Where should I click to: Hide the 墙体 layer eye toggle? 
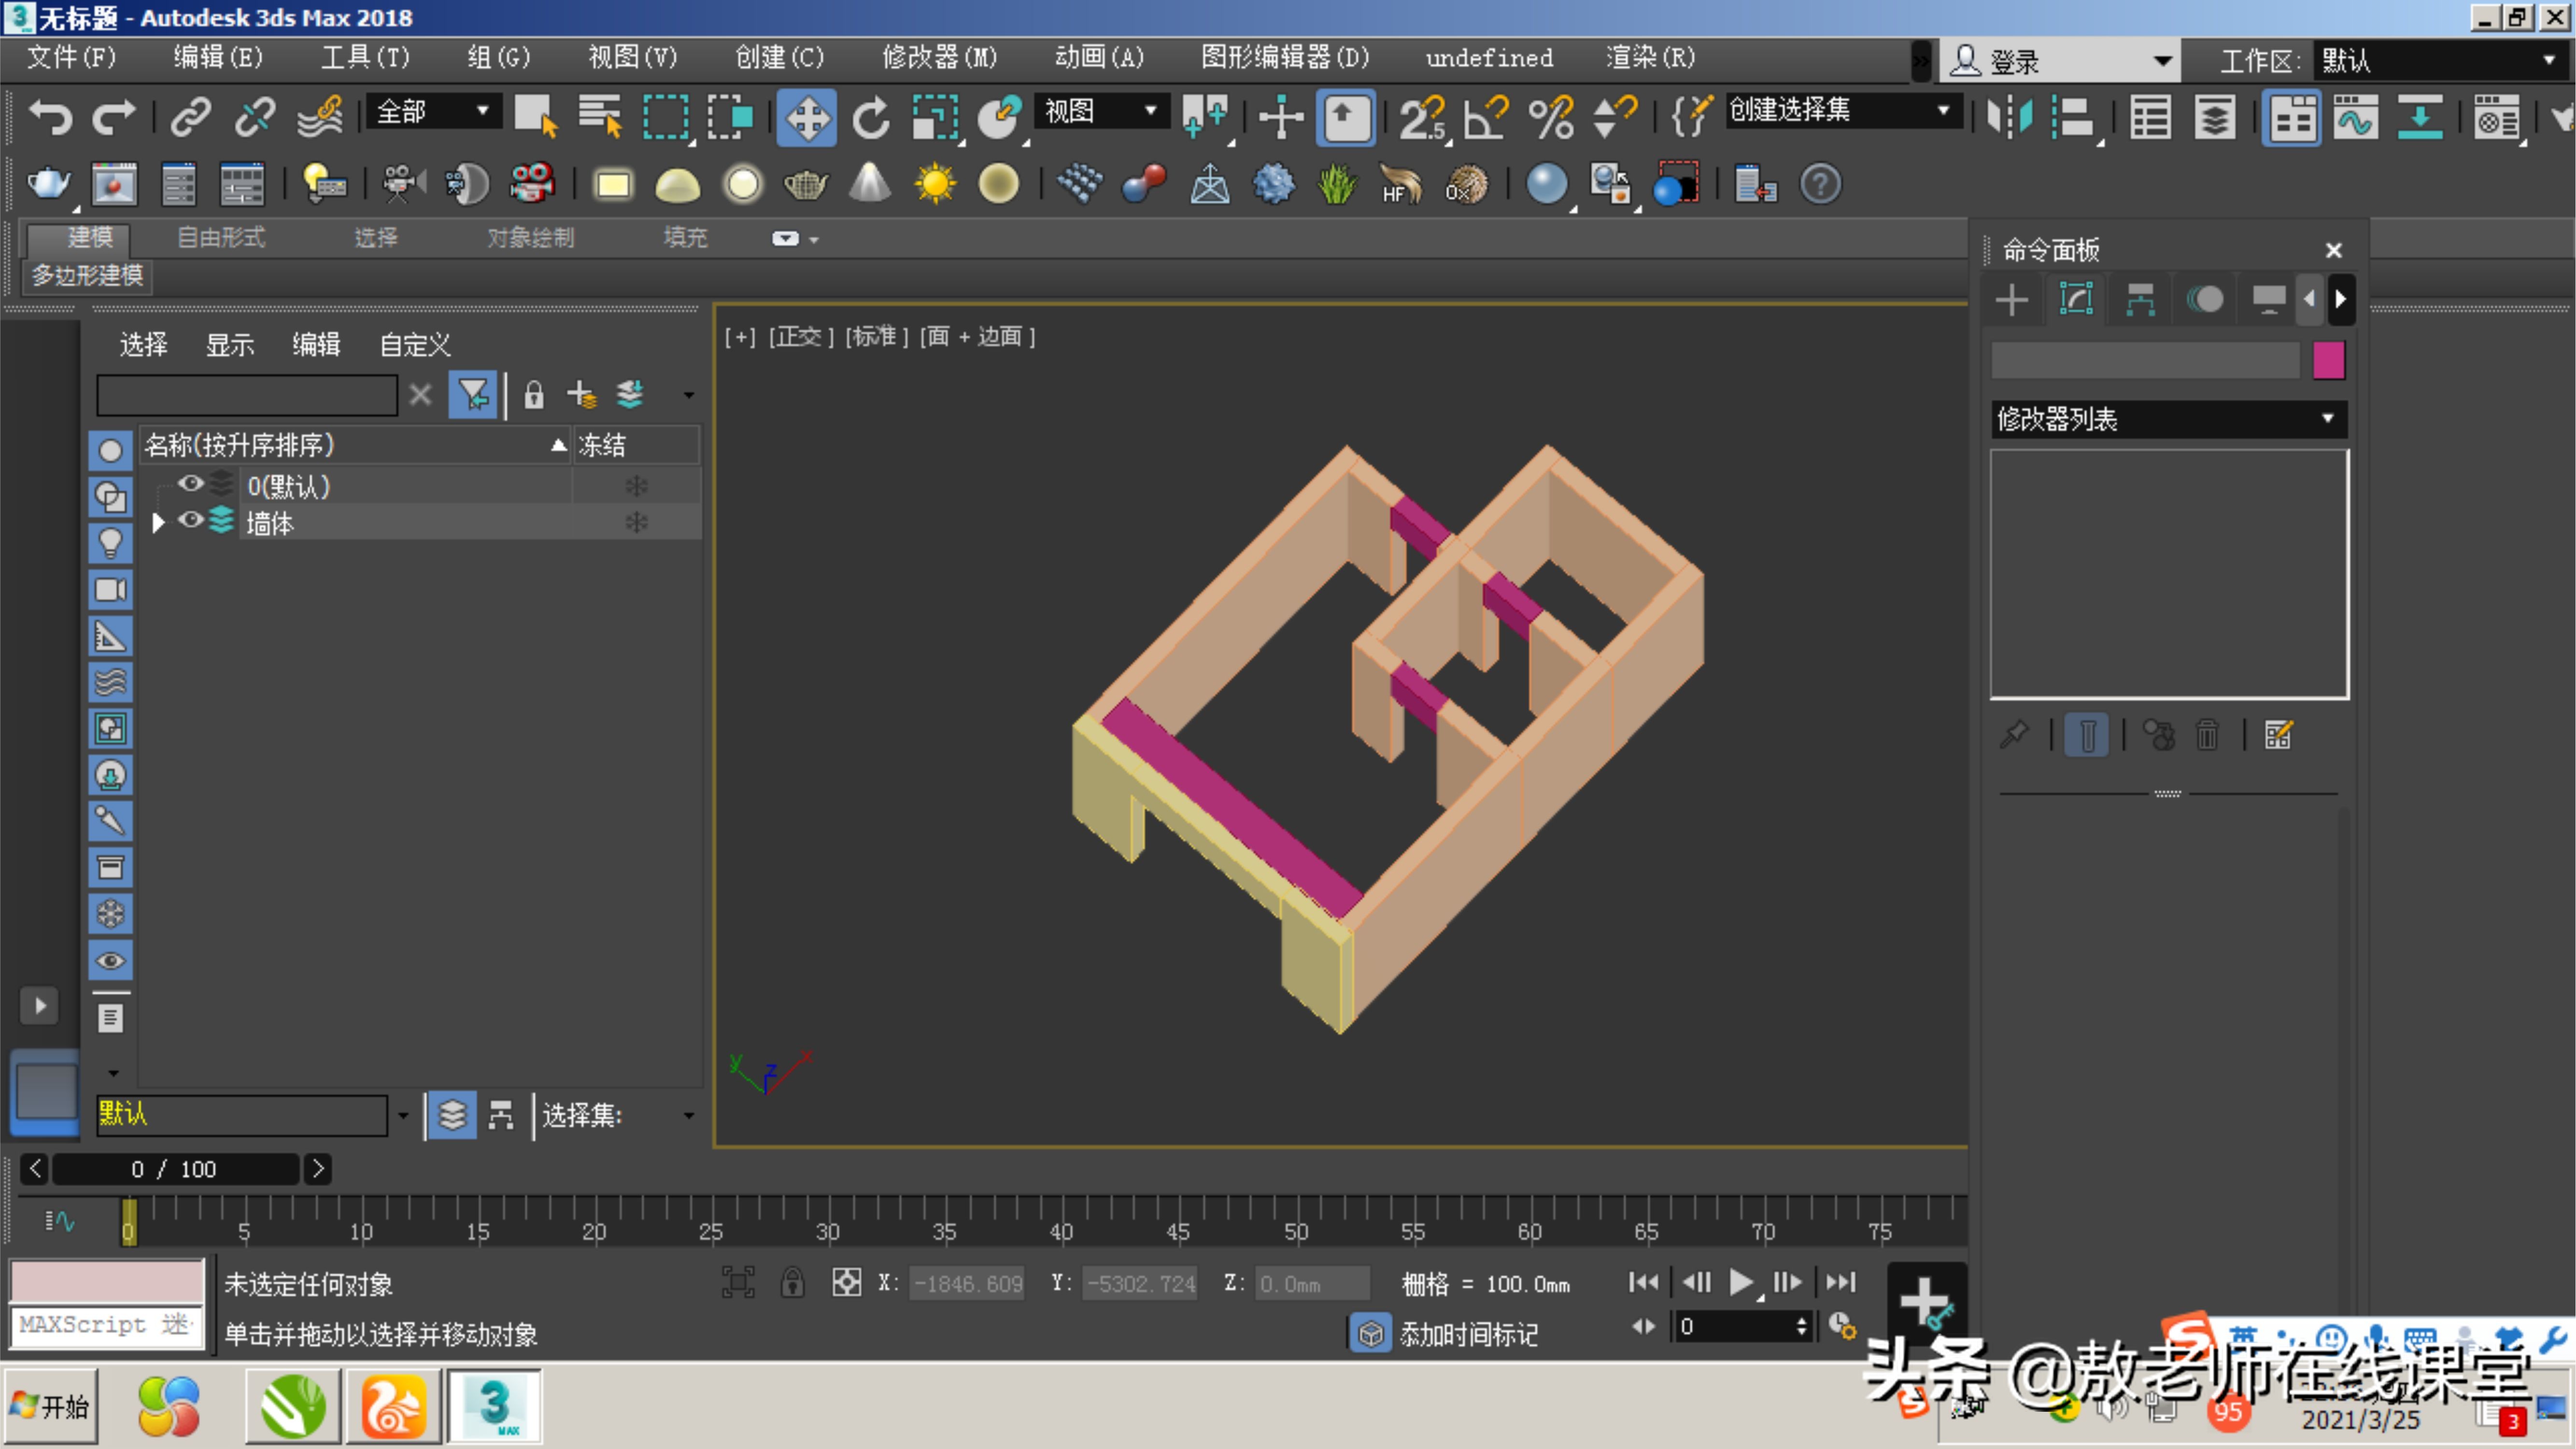click(x=190, y=521)
